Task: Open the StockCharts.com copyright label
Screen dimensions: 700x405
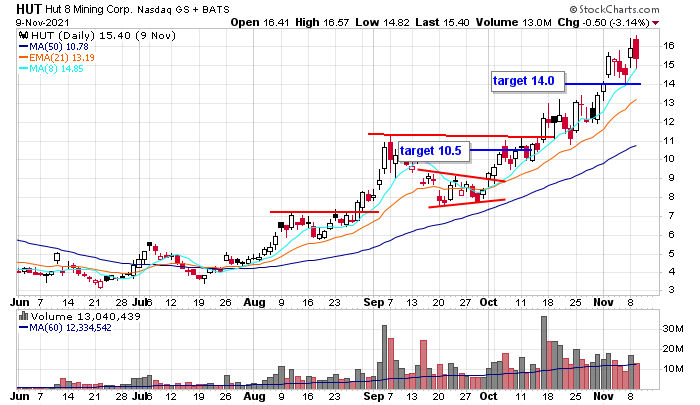Action: coord(614,9)
